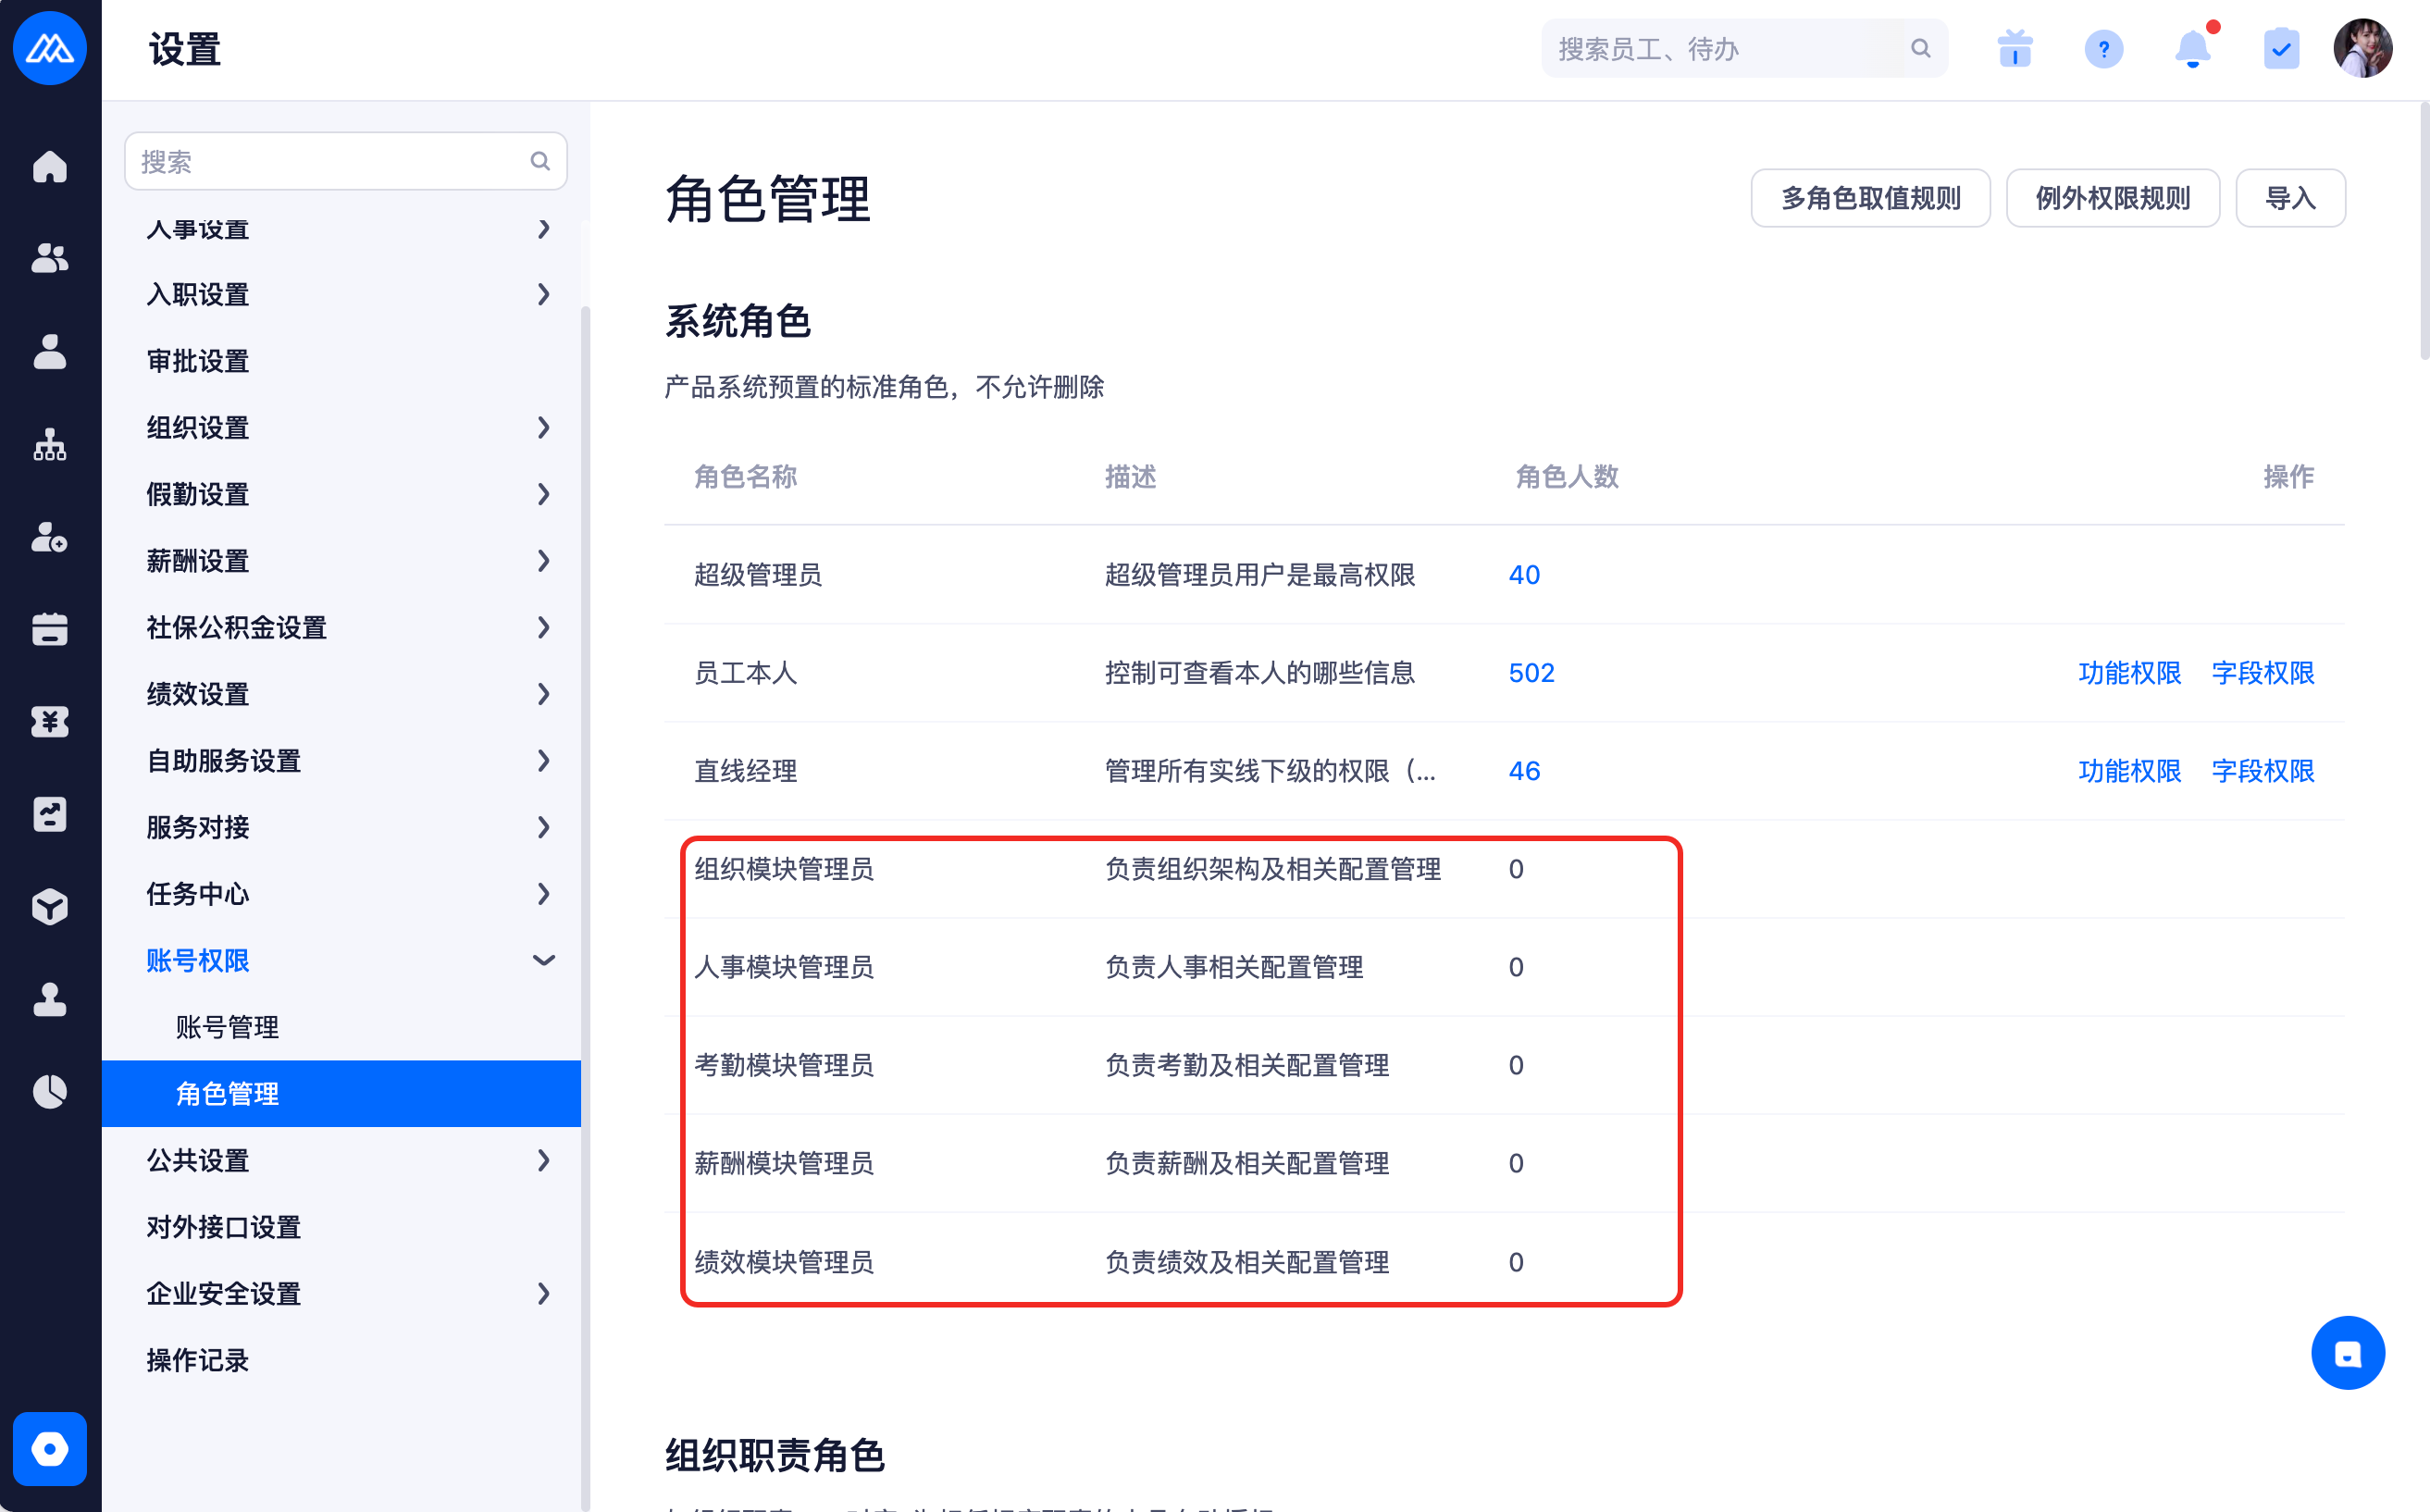Click the pie chart report icon
The height and width of the screenshot is (1512, 2430).
(49, 1091)
